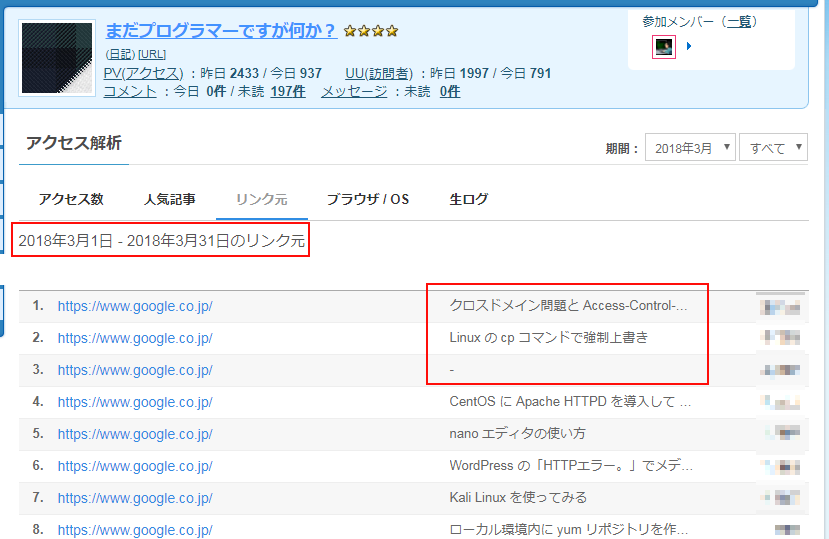The image size is (829, 539).
Task: Switch to the アクセス数 tab
Action: pyautogui.click(x=71, y=199)
